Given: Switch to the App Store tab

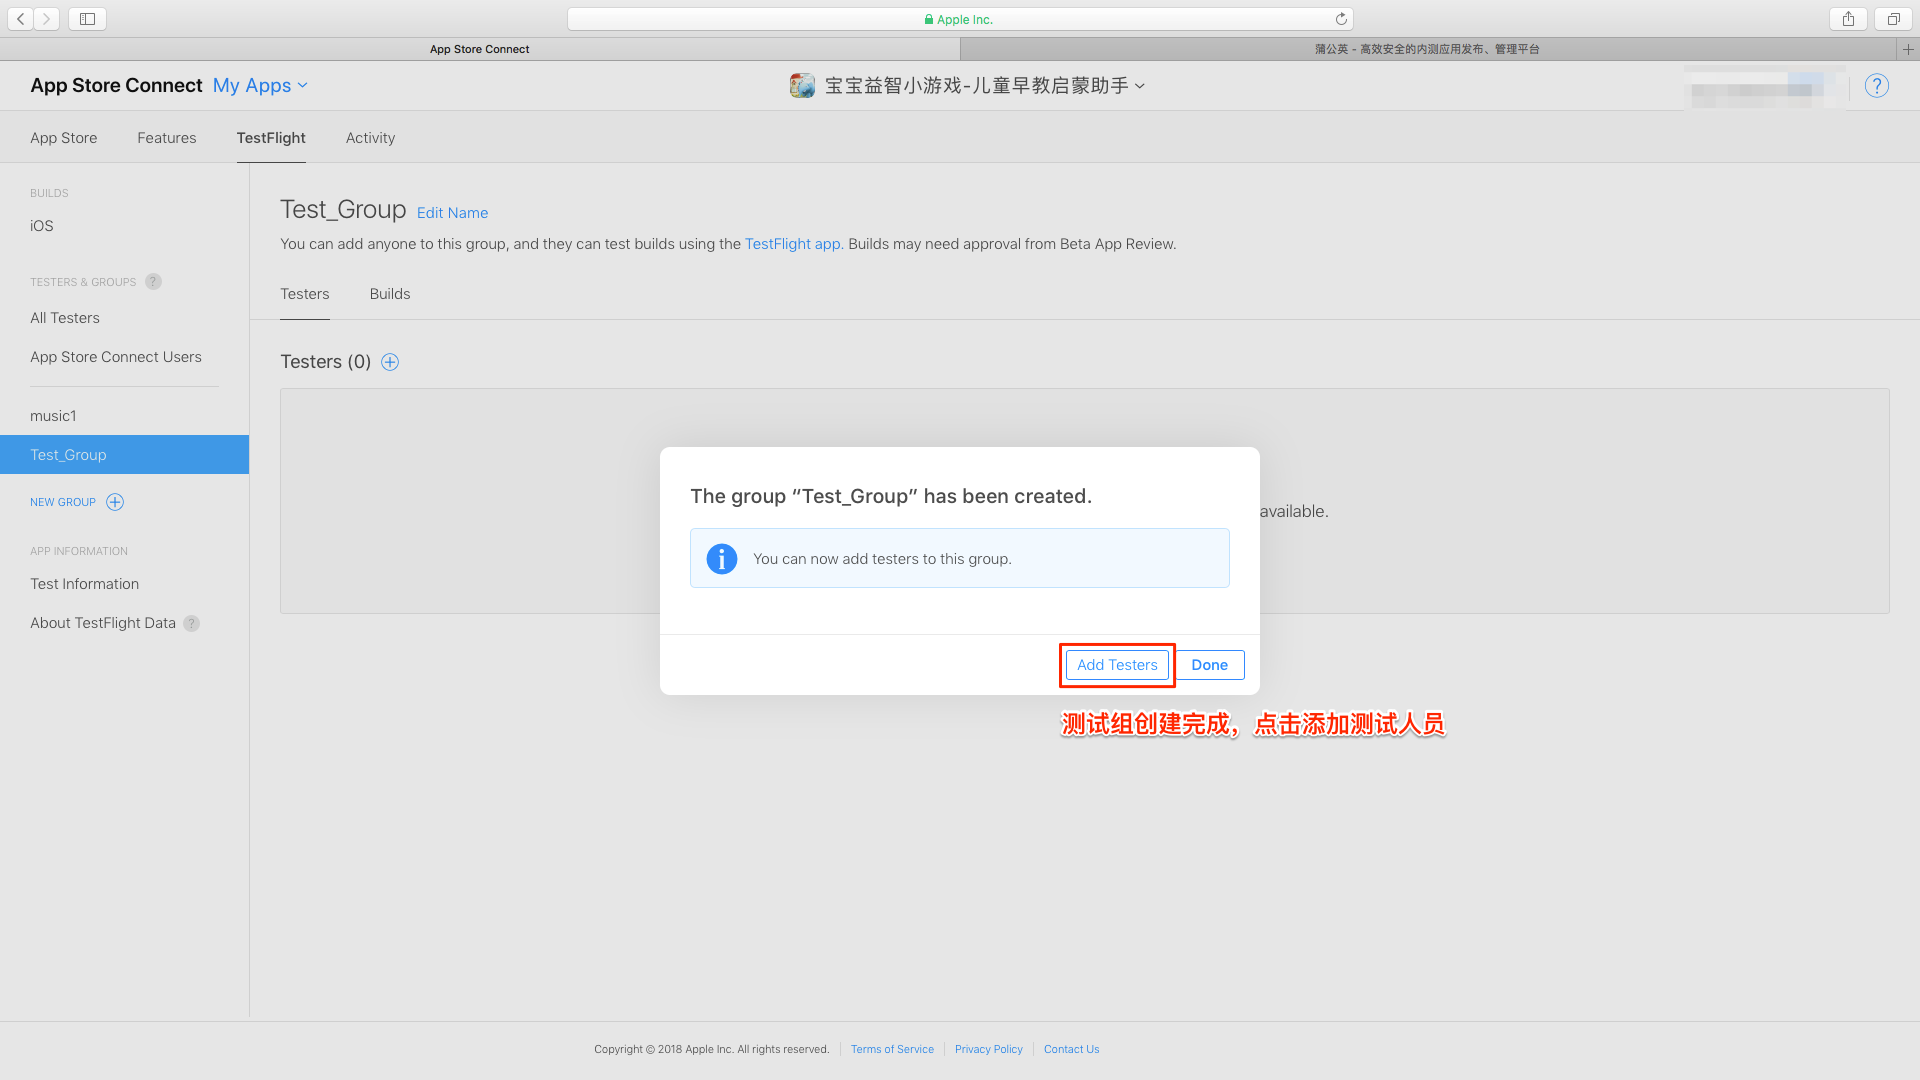Looking at the screenshot, I should [64, 138].
